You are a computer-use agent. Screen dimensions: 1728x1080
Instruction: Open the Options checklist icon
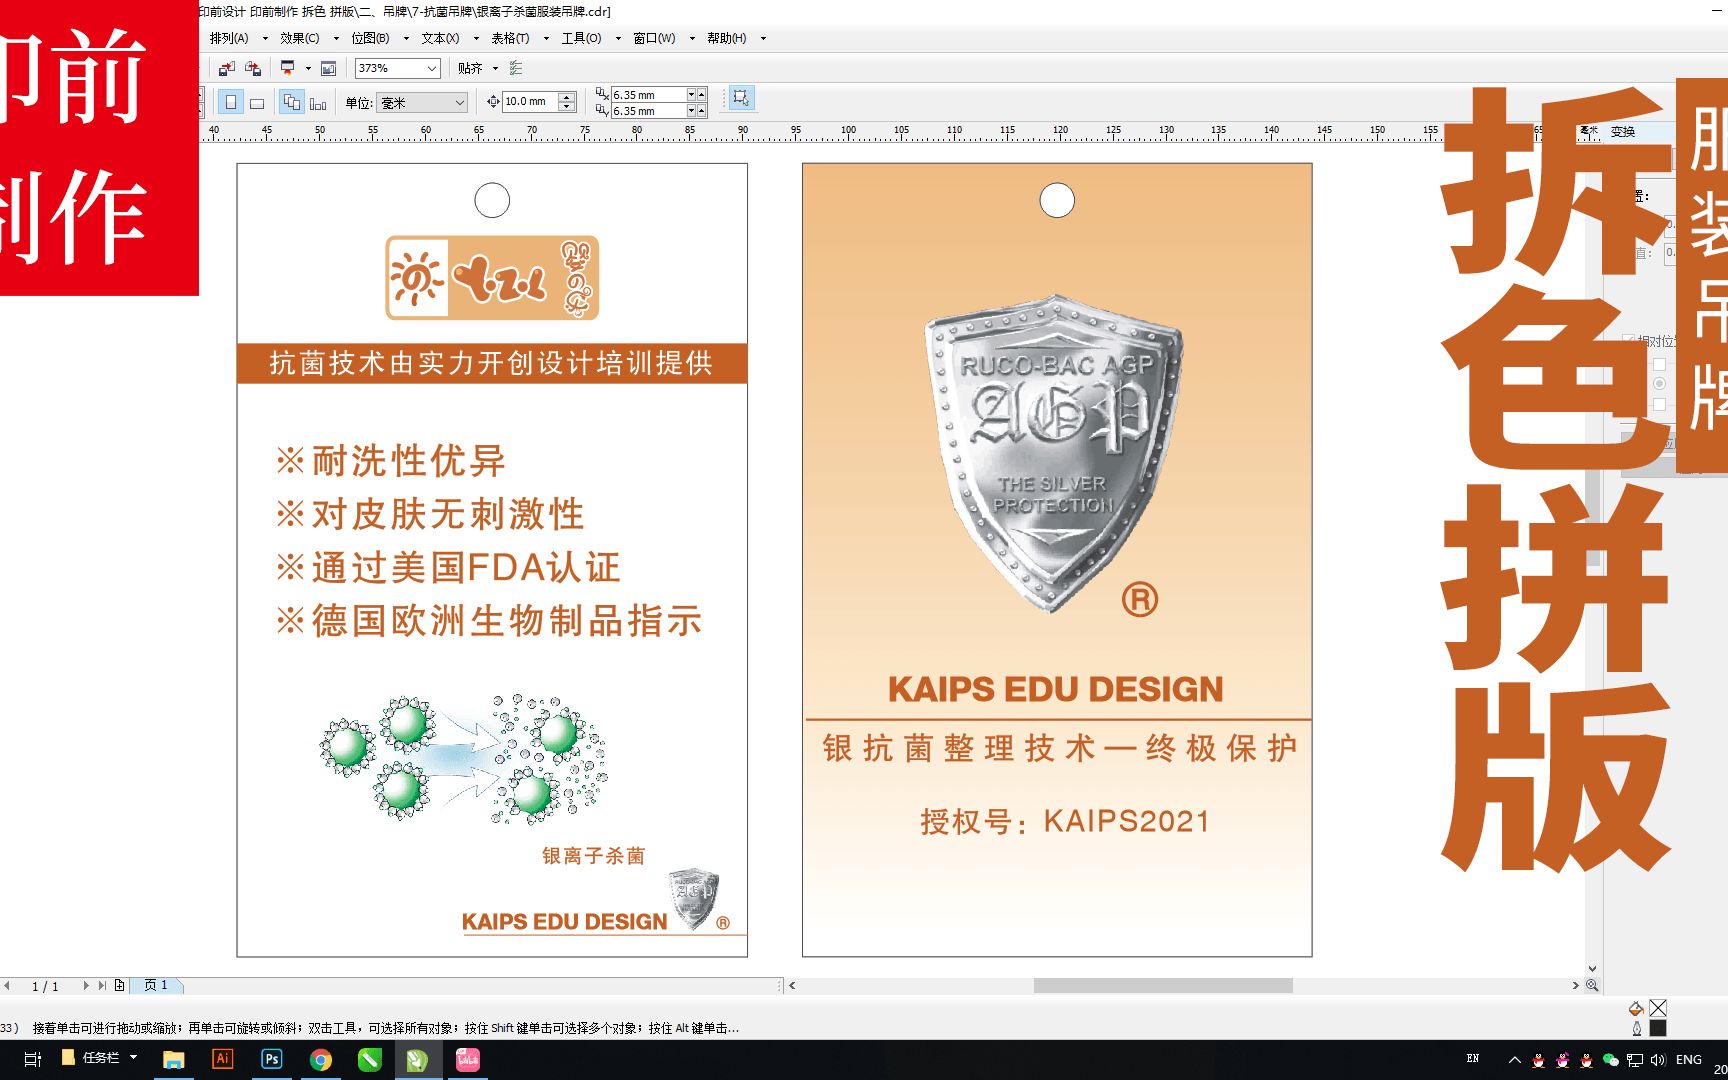click(x=516, y=68)
